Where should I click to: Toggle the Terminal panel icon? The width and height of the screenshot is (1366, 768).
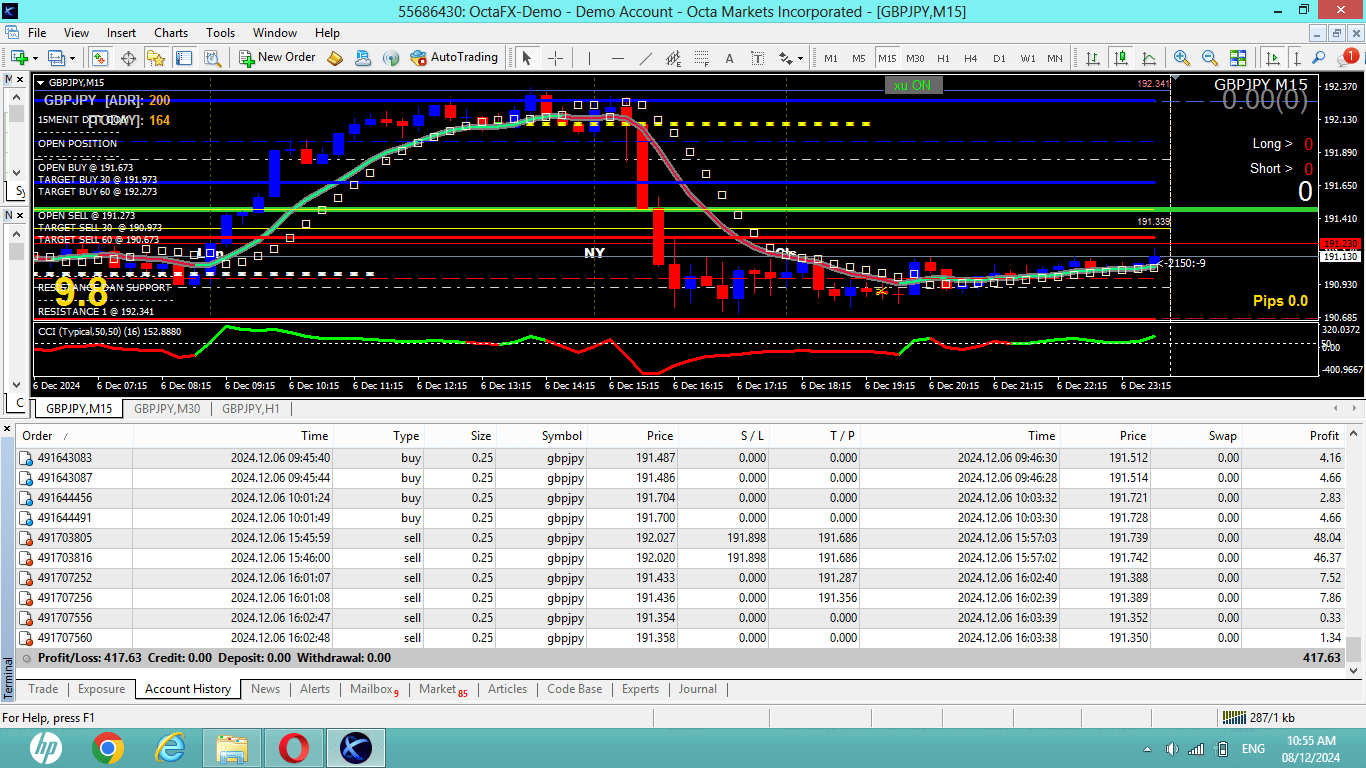point(182,58)
